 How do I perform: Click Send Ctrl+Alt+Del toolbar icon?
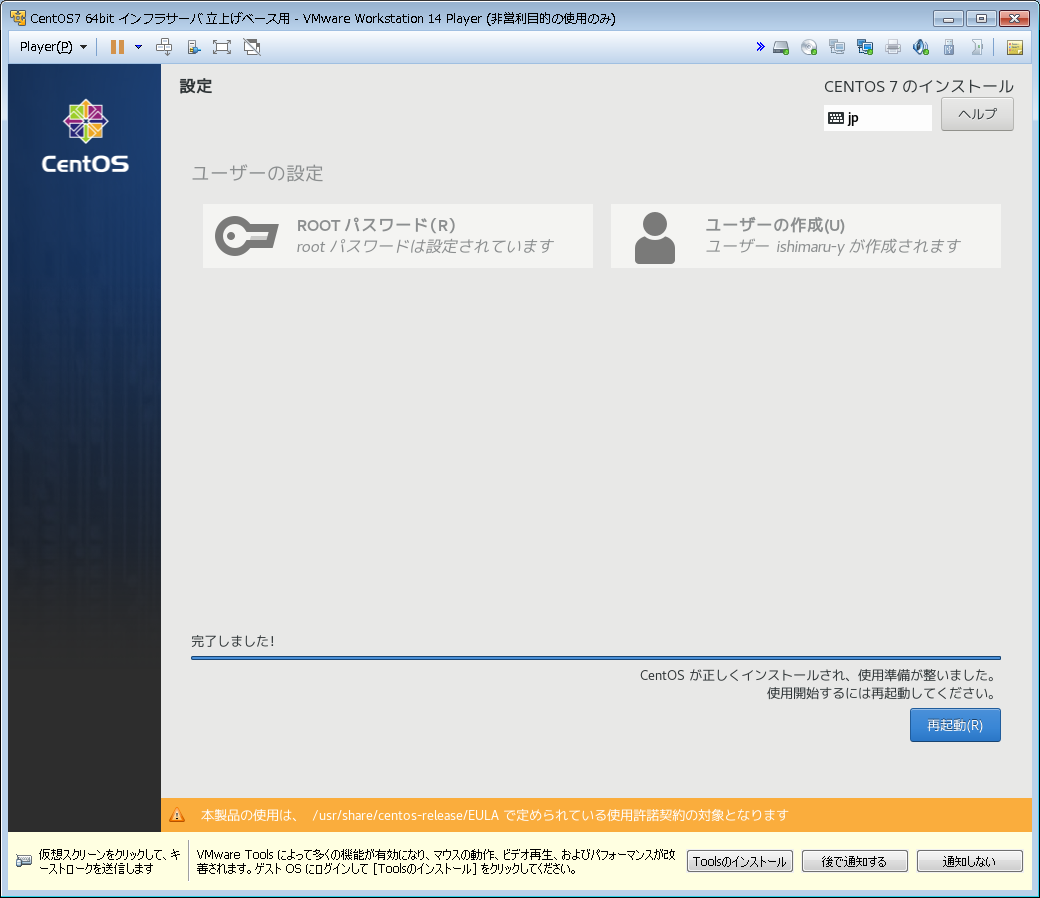click(x=164, y=47)
